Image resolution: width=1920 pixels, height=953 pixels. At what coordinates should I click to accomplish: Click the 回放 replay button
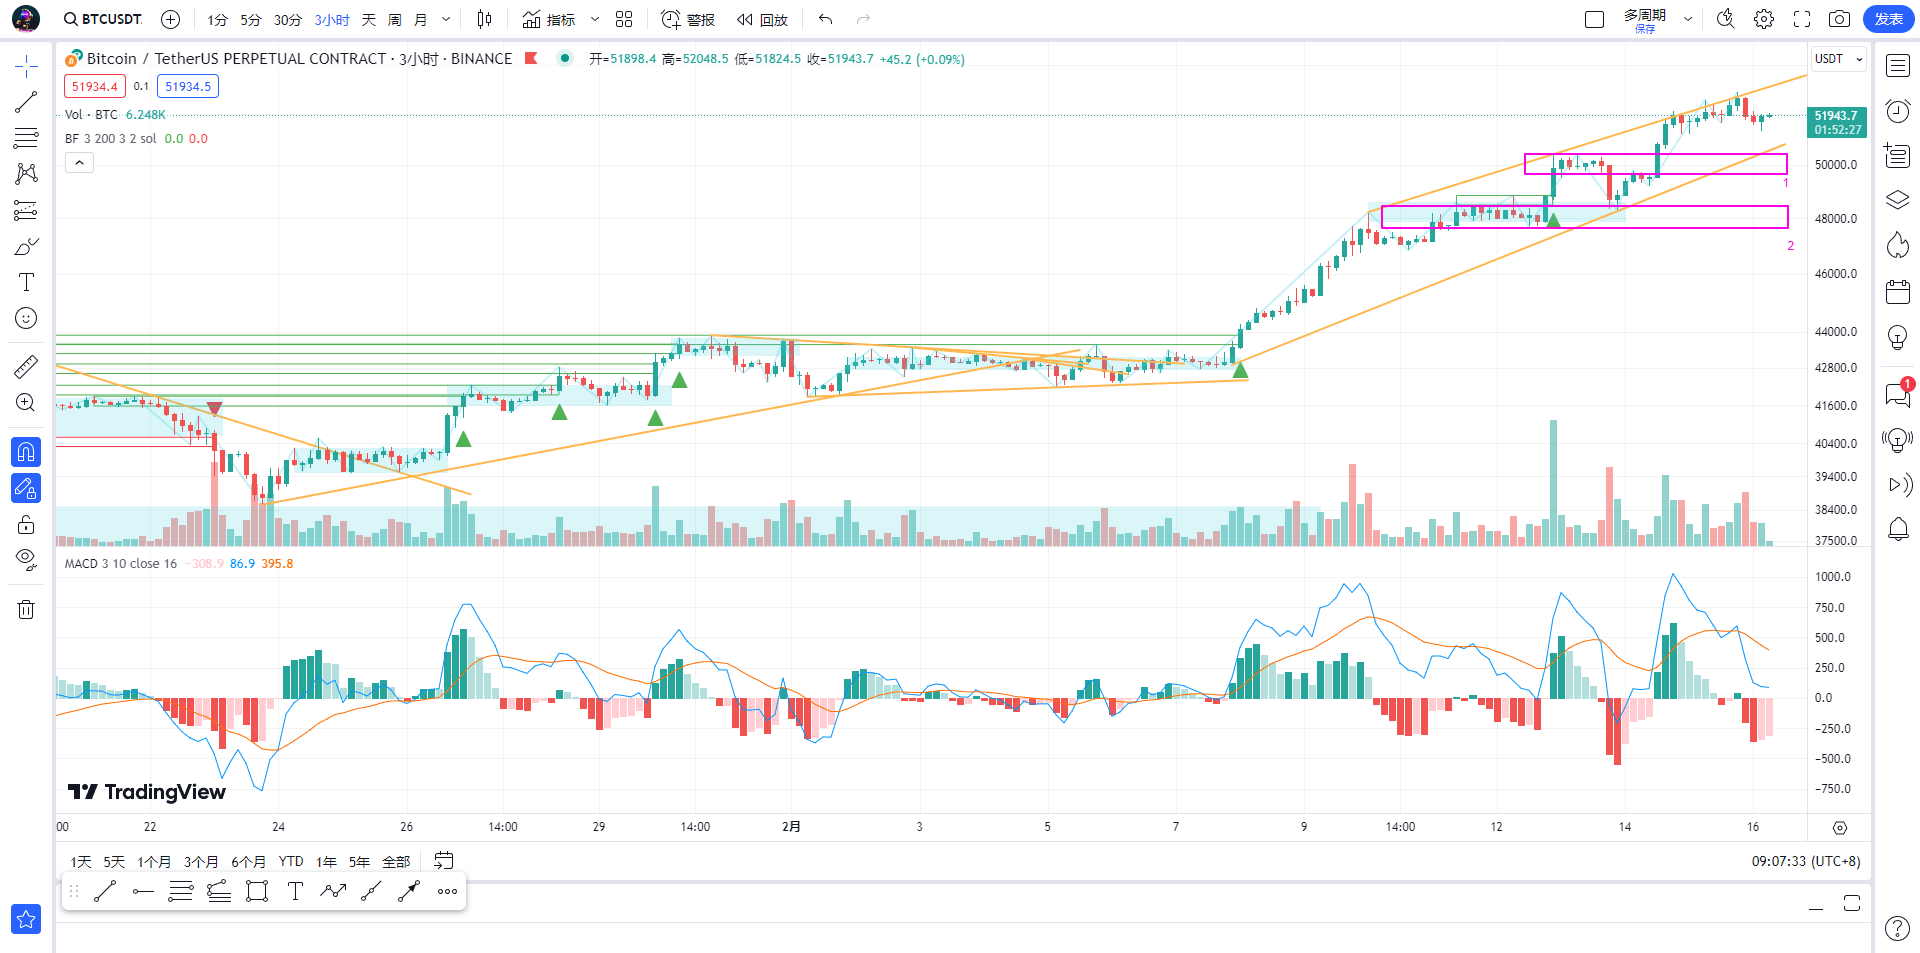coord(762,19)
